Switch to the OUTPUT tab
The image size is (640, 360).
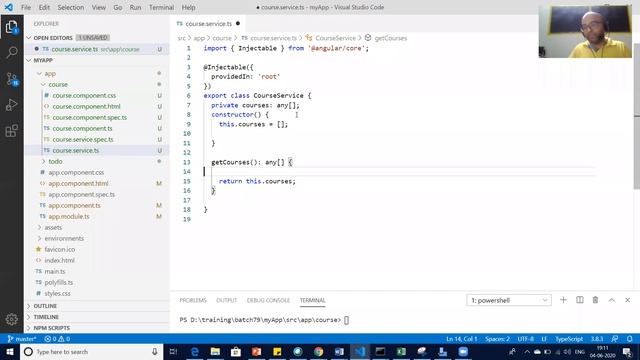pyautogui.click(x=227, y=300)
